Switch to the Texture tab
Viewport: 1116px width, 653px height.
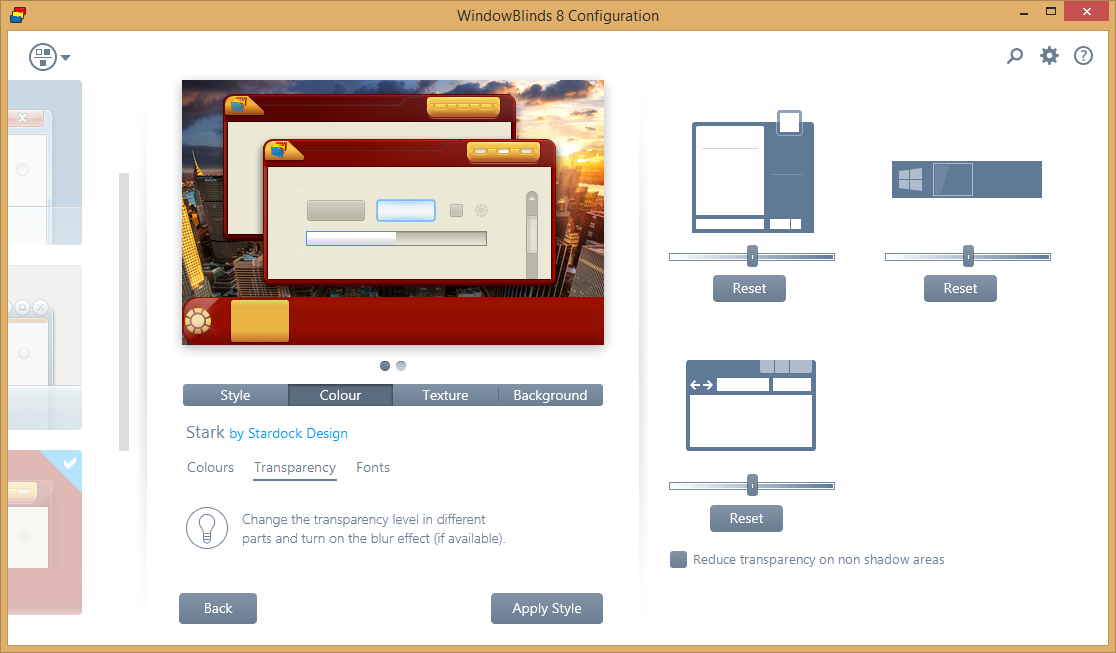click(x=446, y=395)
